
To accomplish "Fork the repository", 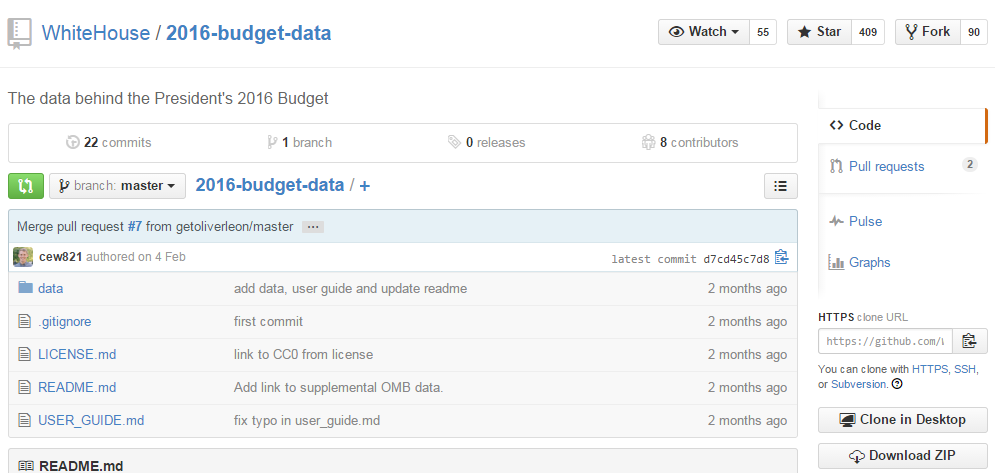I will tap(928, 32).
